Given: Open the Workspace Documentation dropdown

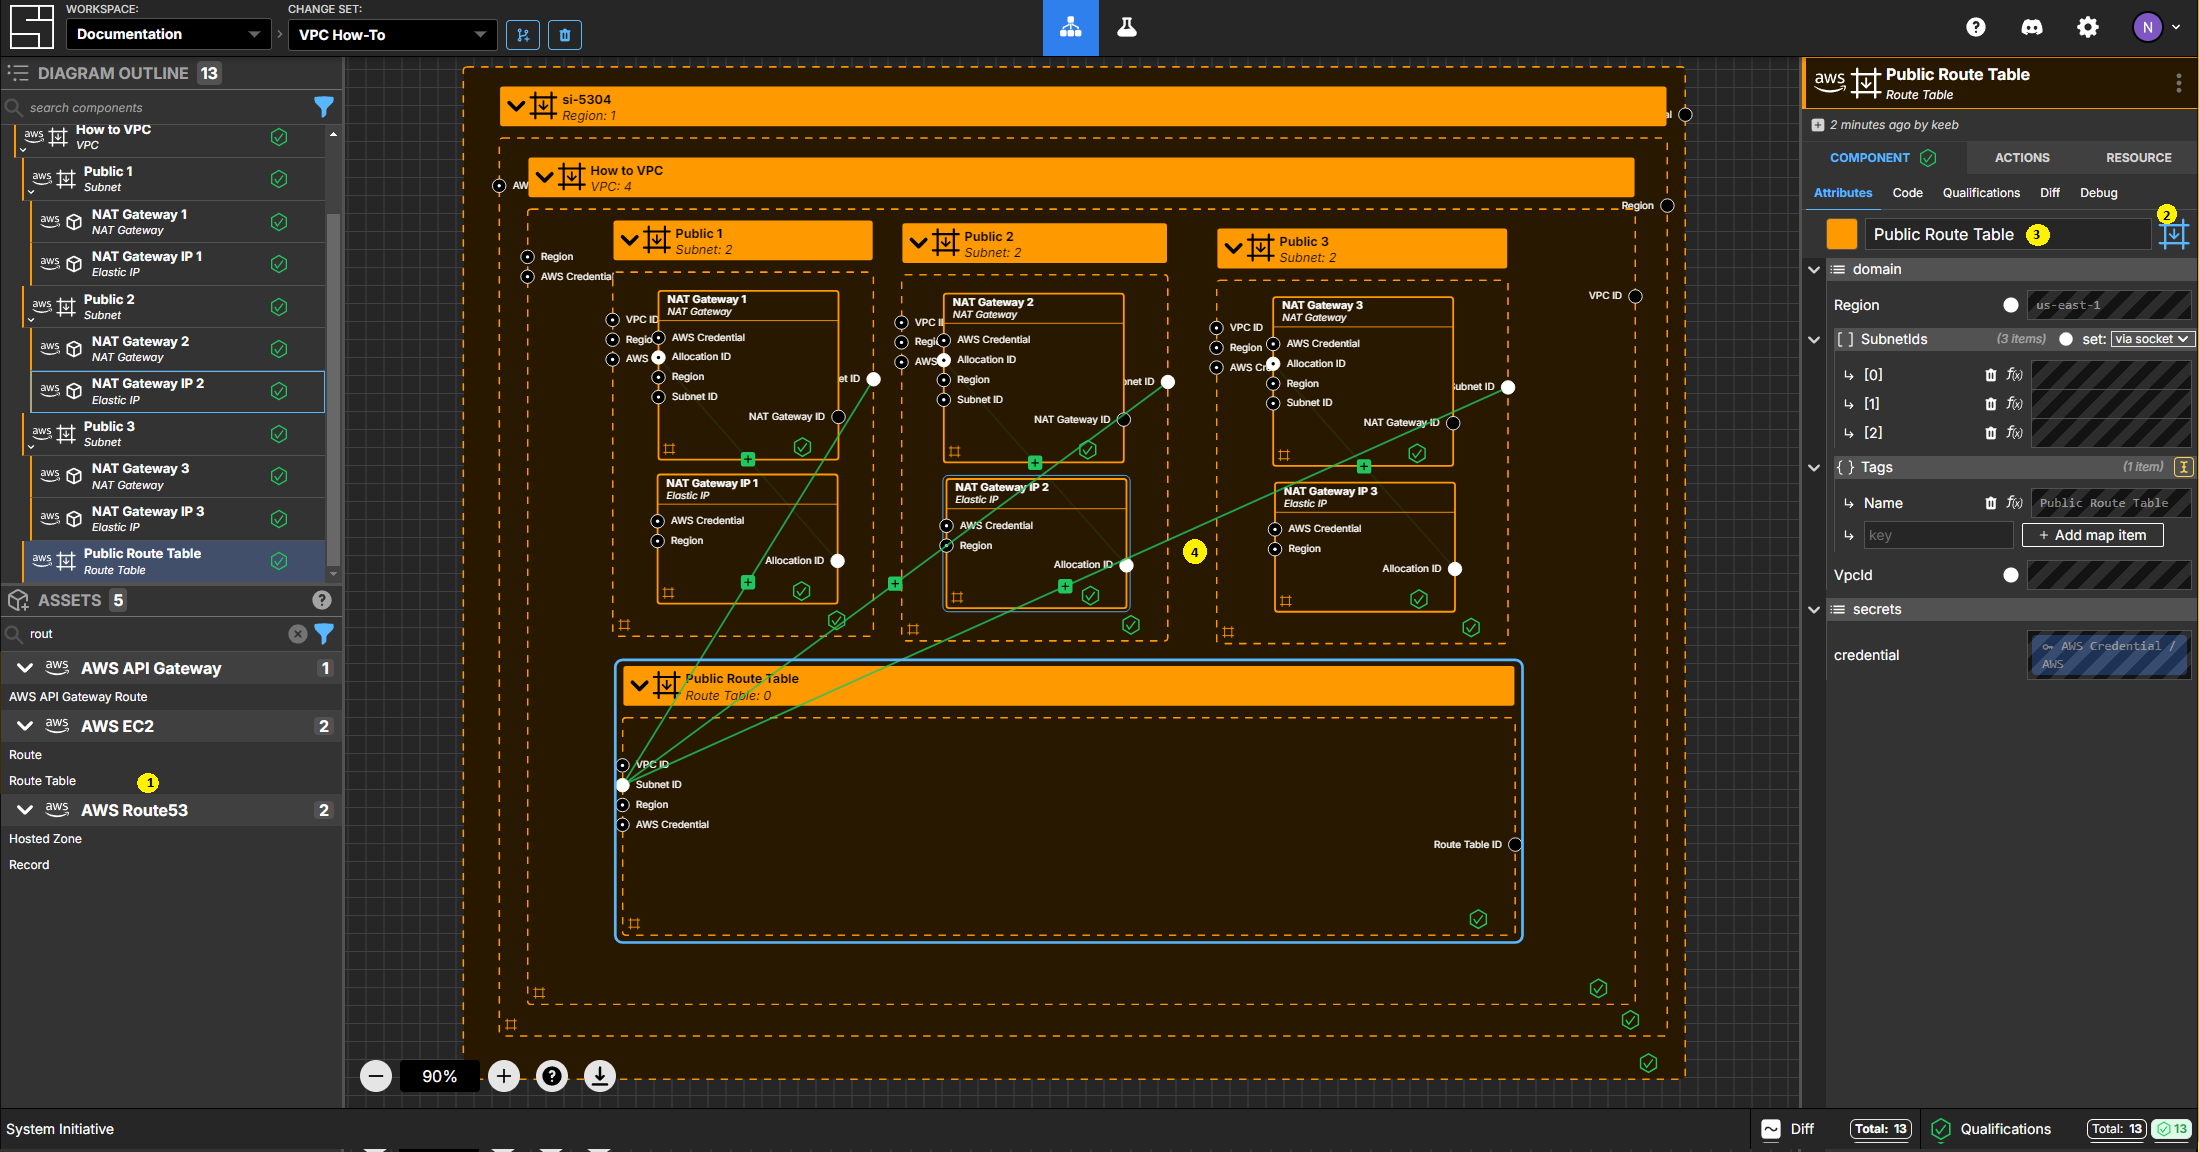Looking at the screenshot, I should [x=168, y=34].
